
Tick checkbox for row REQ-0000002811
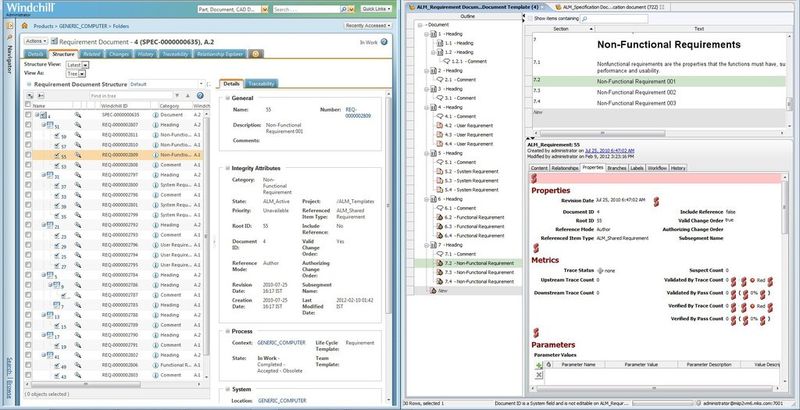coord(28,135)
